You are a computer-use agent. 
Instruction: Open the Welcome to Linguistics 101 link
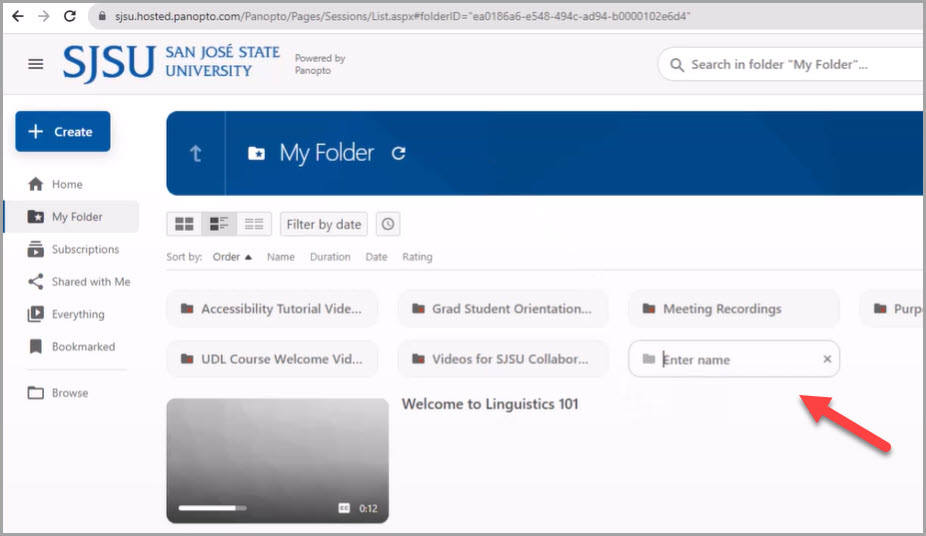(490, 404)
